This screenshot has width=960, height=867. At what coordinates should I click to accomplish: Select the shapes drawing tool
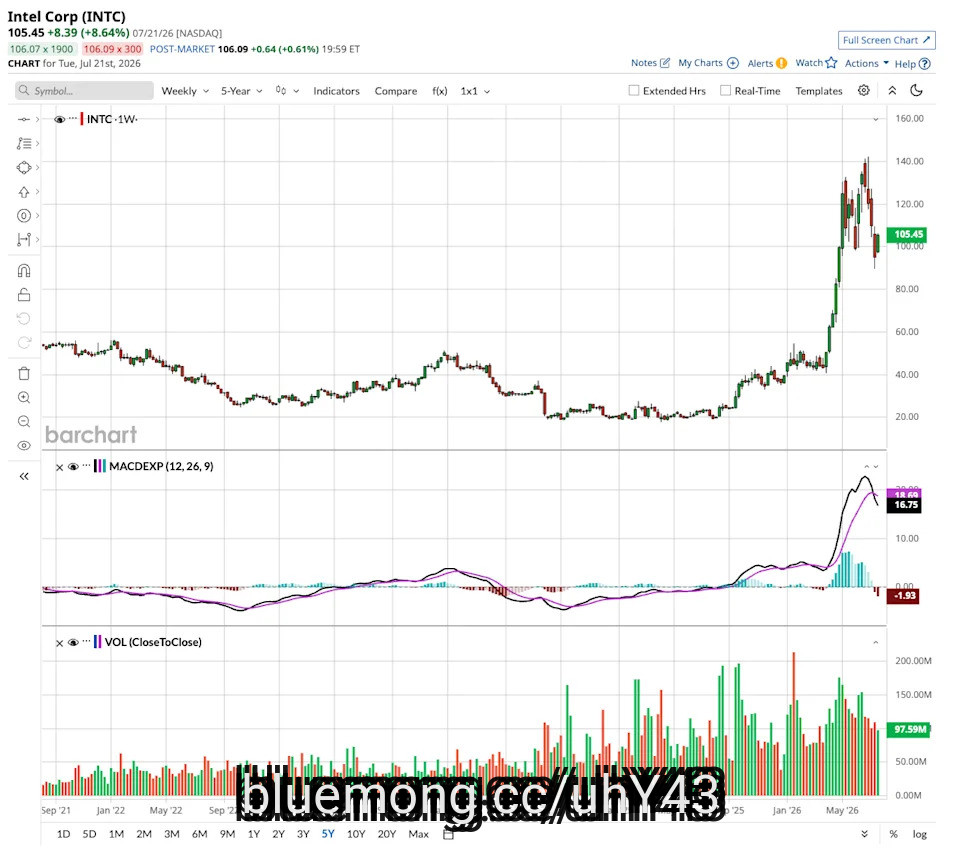click(24, 167)
